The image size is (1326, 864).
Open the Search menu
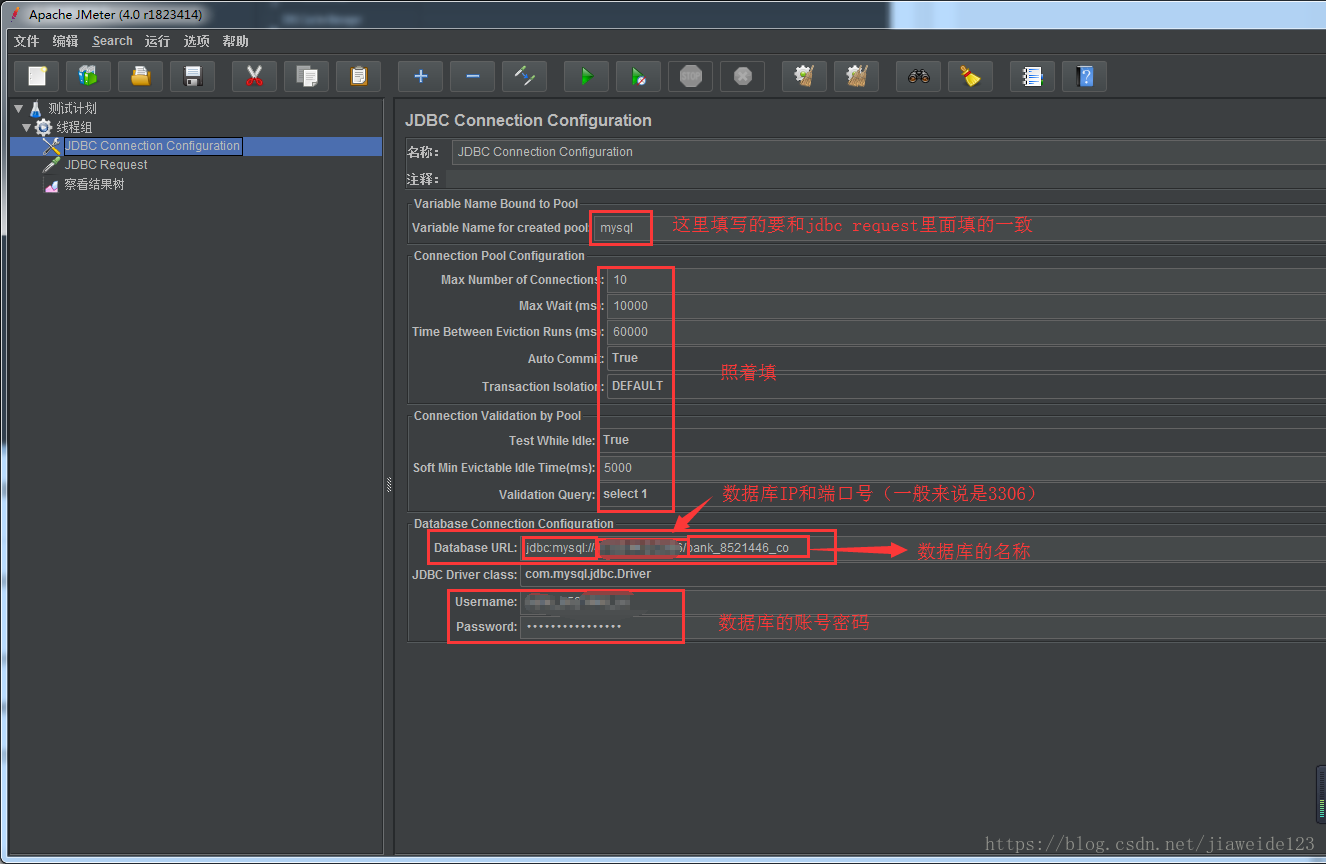[x=112, y=41]
